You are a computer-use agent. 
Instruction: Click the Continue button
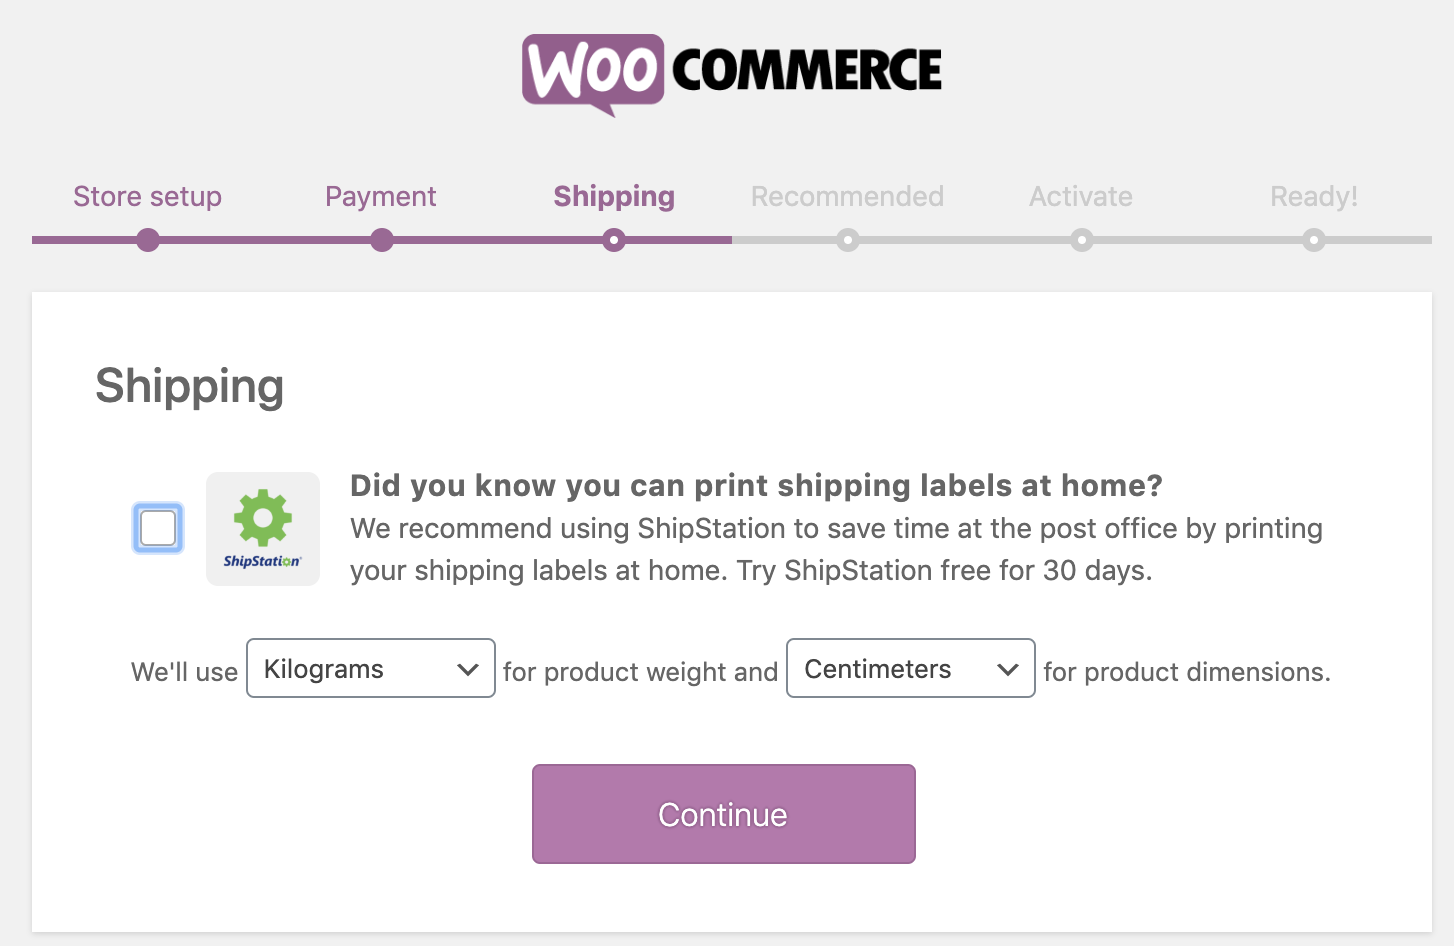723,814
